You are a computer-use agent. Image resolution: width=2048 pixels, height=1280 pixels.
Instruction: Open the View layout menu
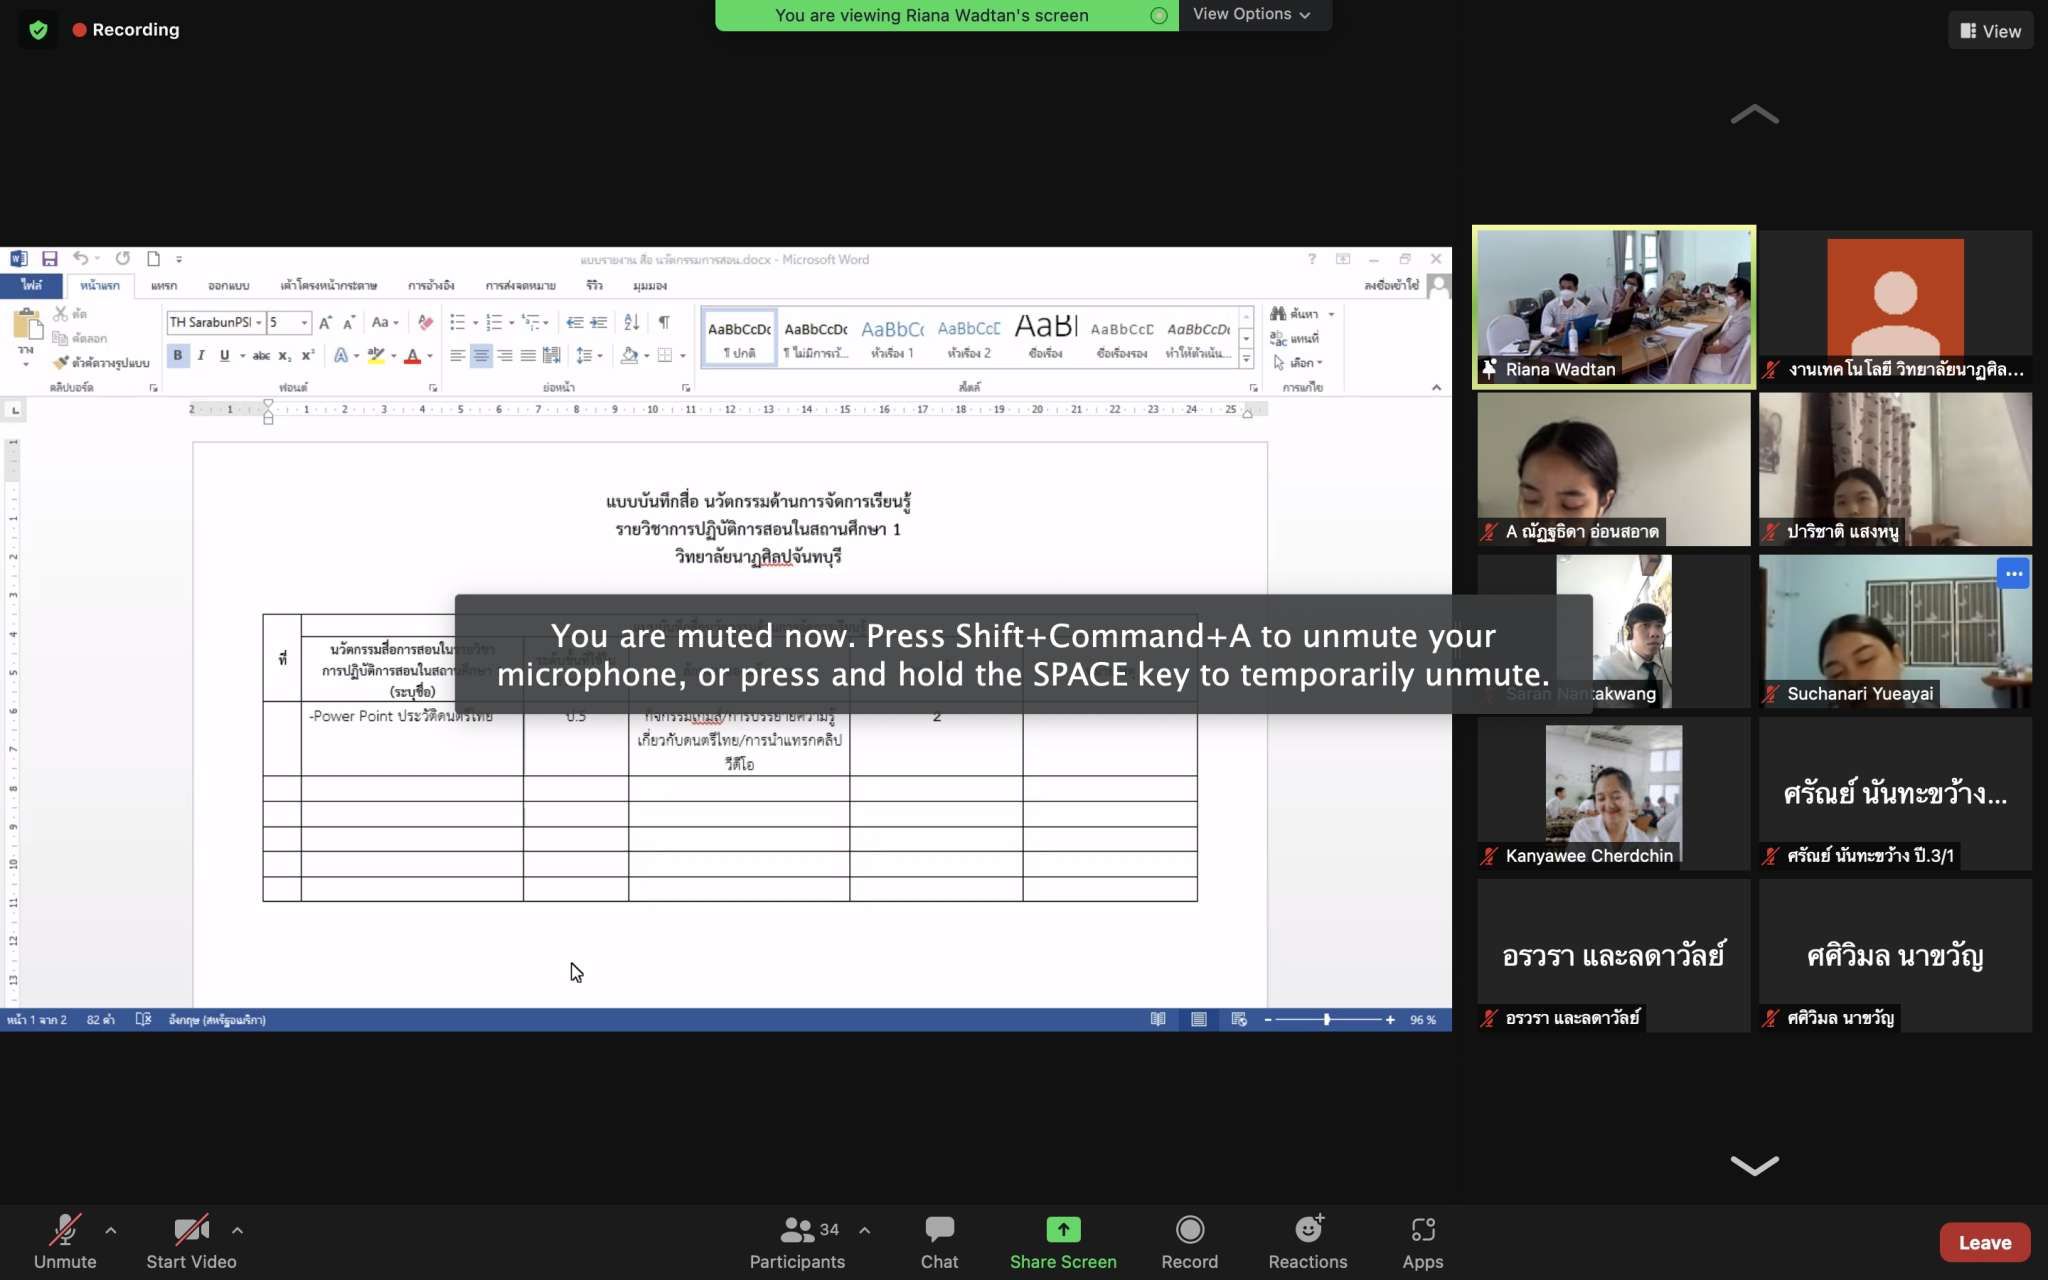click(1990, 31)
